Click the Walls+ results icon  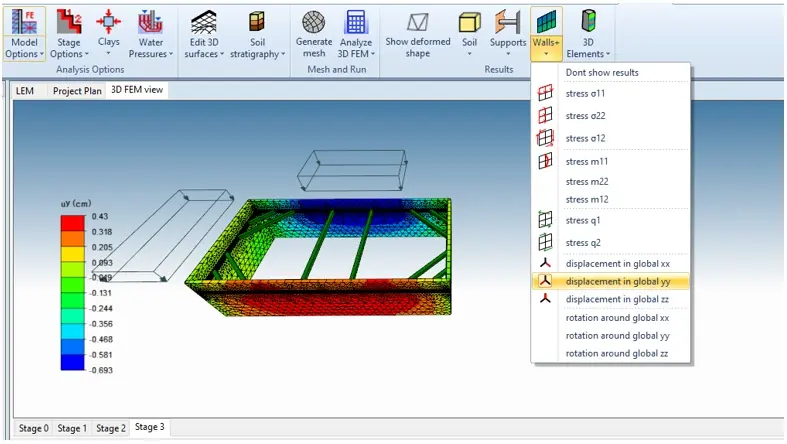point(546,23)
